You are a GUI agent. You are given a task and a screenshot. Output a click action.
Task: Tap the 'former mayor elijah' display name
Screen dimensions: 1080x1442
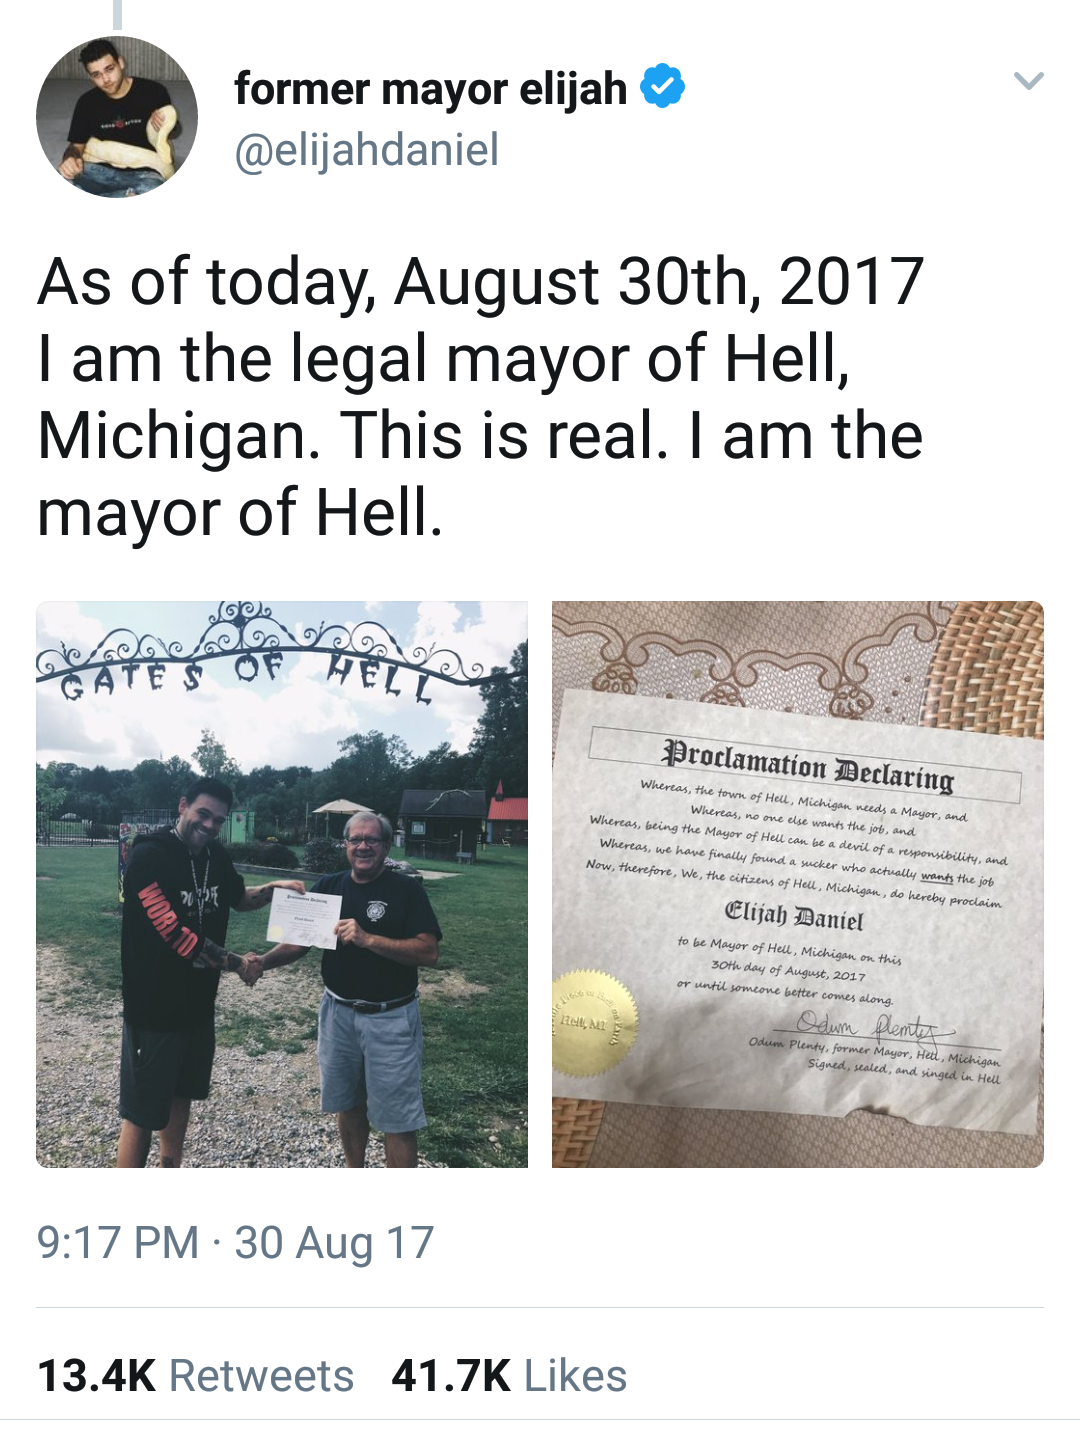[x=430, y=88]
